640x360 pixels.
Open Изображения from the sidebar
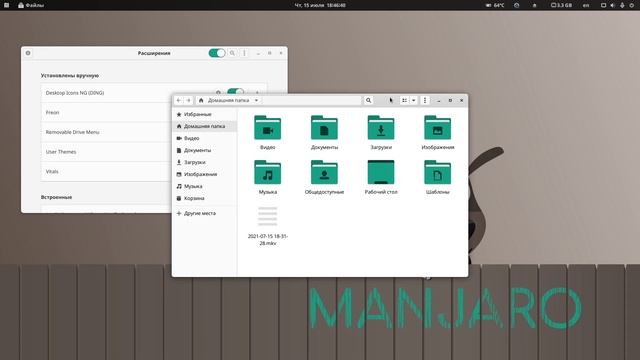click(x=204, y=174)
